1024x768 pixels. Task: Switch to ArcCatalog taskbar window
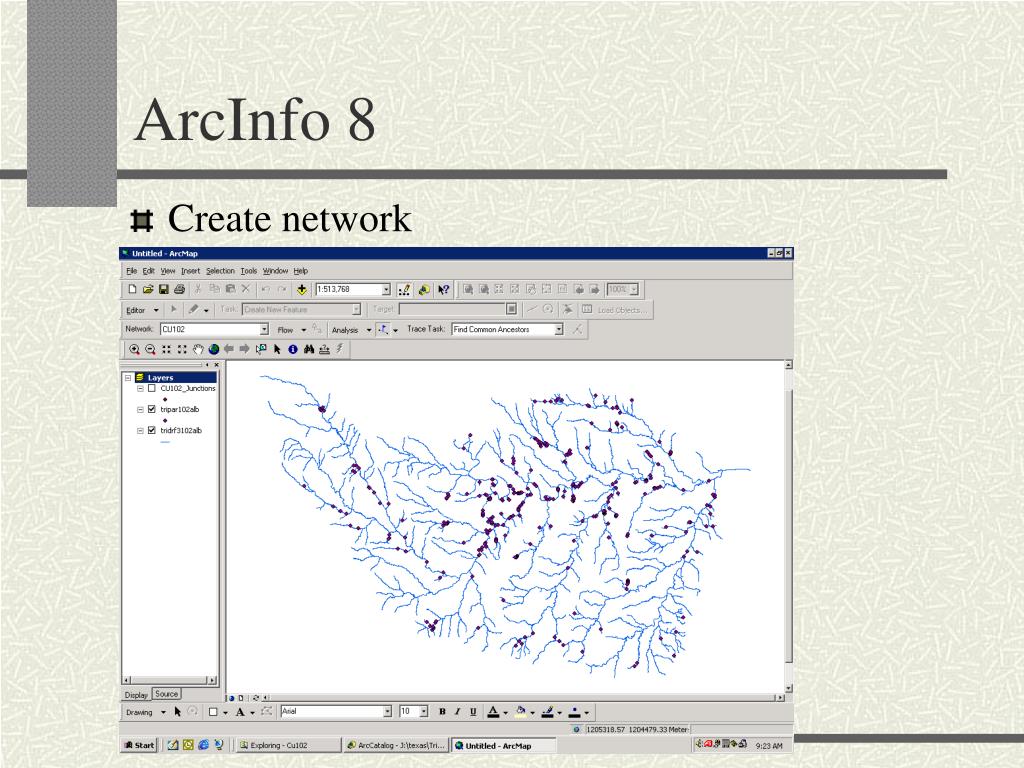click(396, 745)
